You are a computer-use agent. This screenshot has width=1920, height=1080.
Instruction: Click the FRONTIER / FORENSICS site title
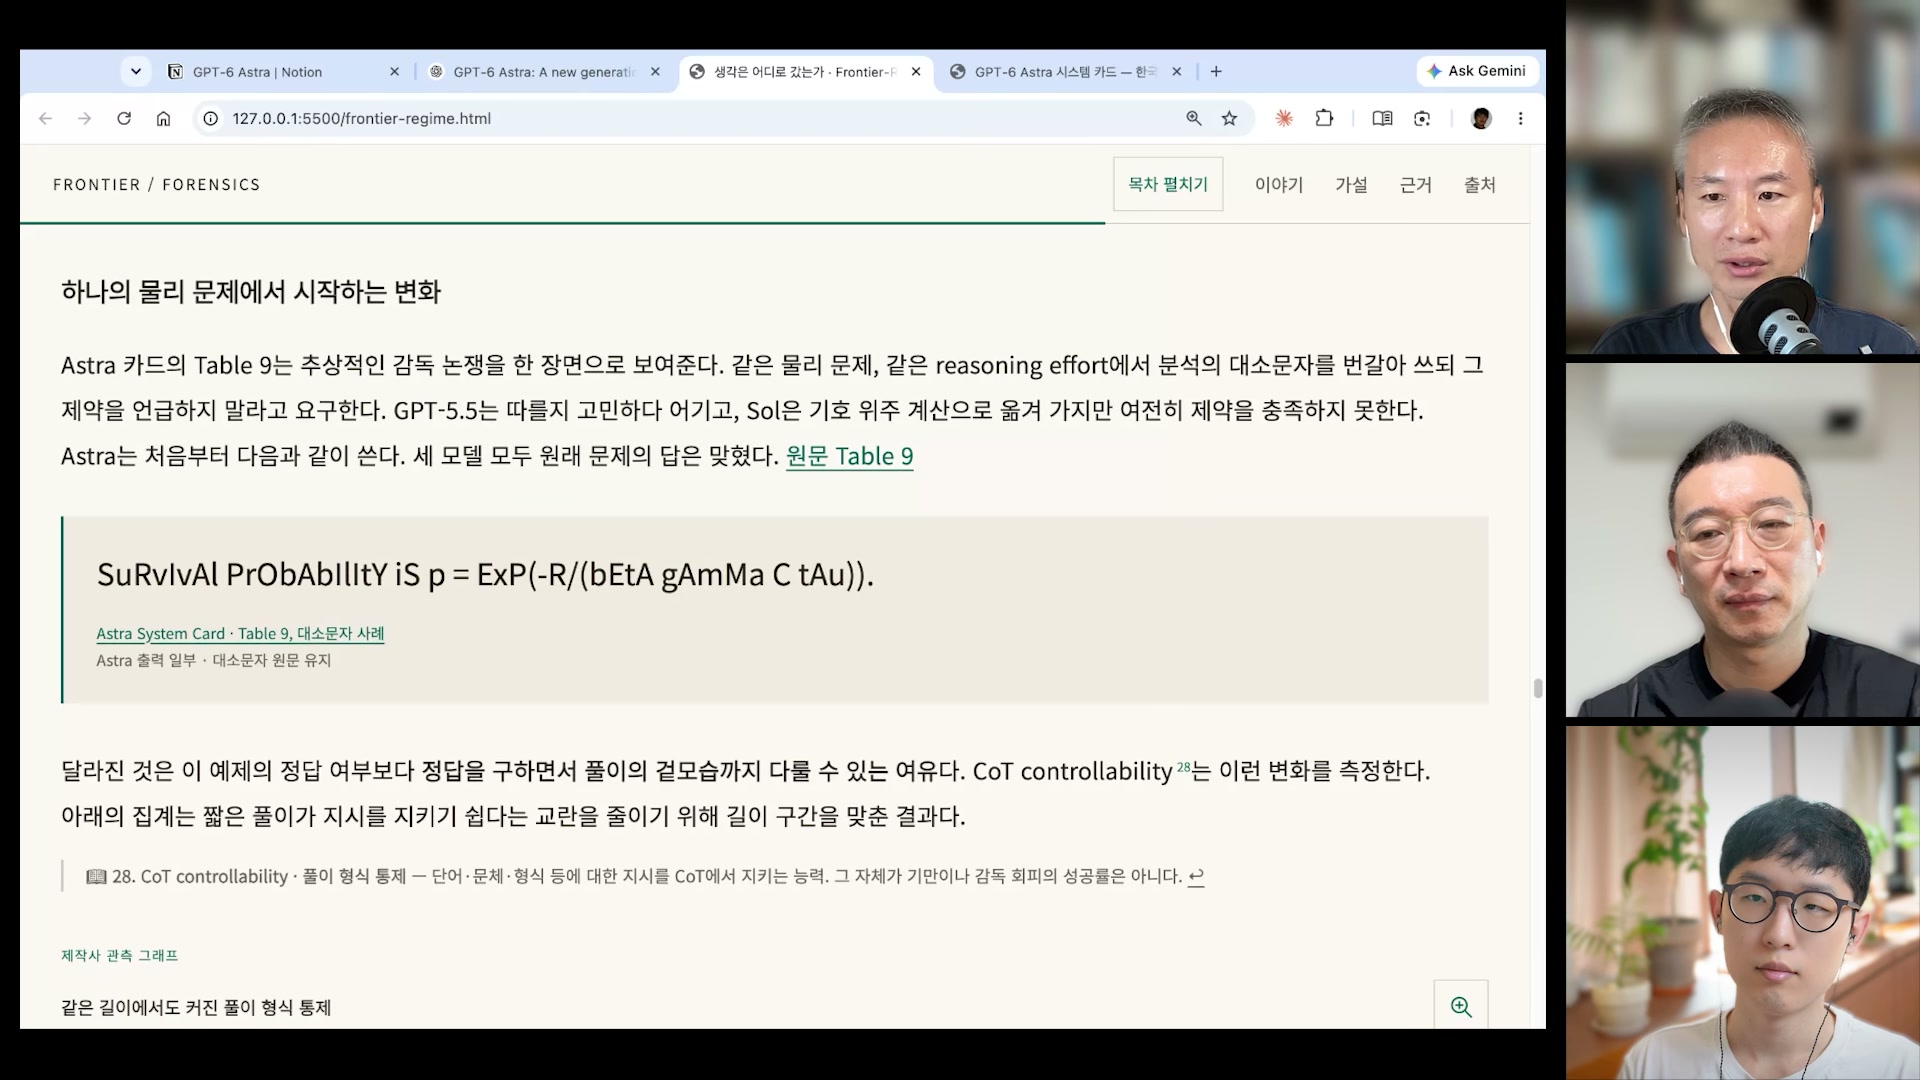157,185
